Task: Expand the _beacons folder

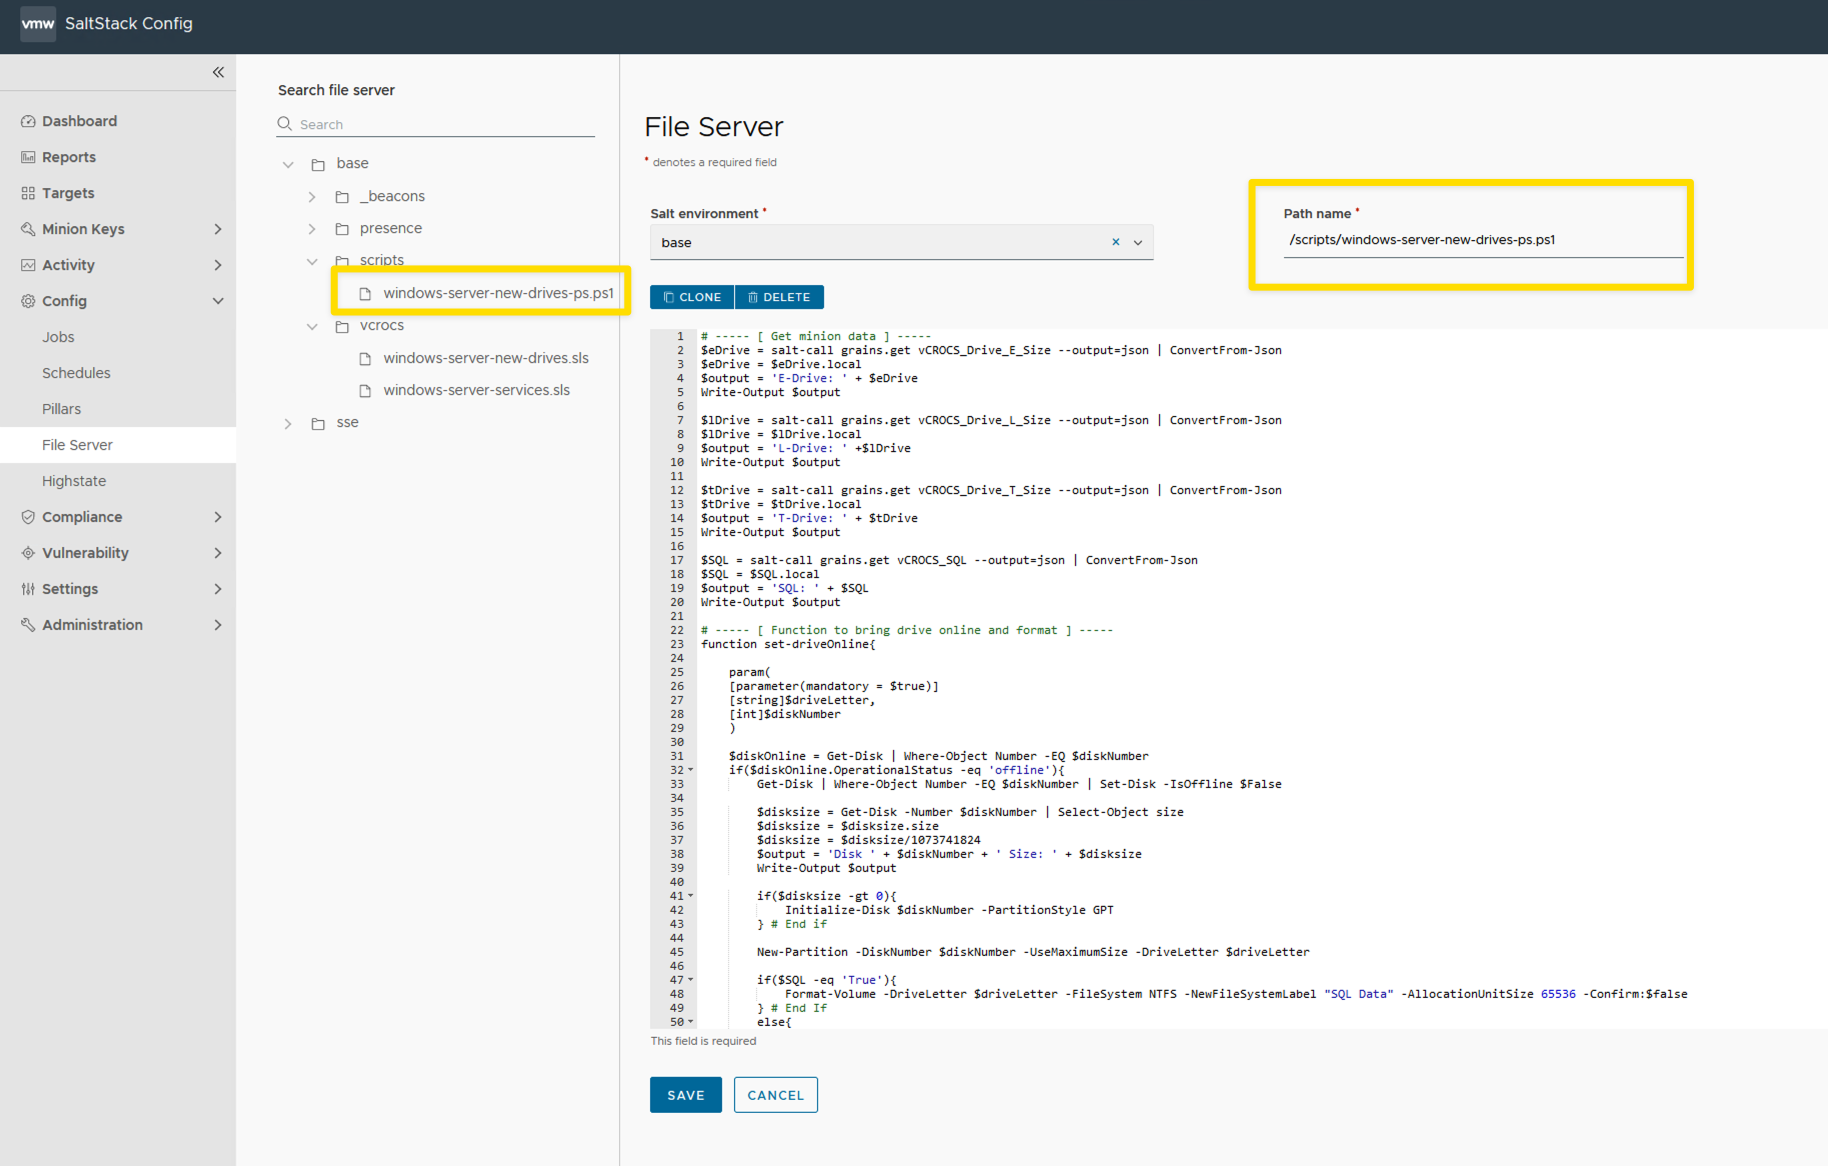Action: (312, 197)
